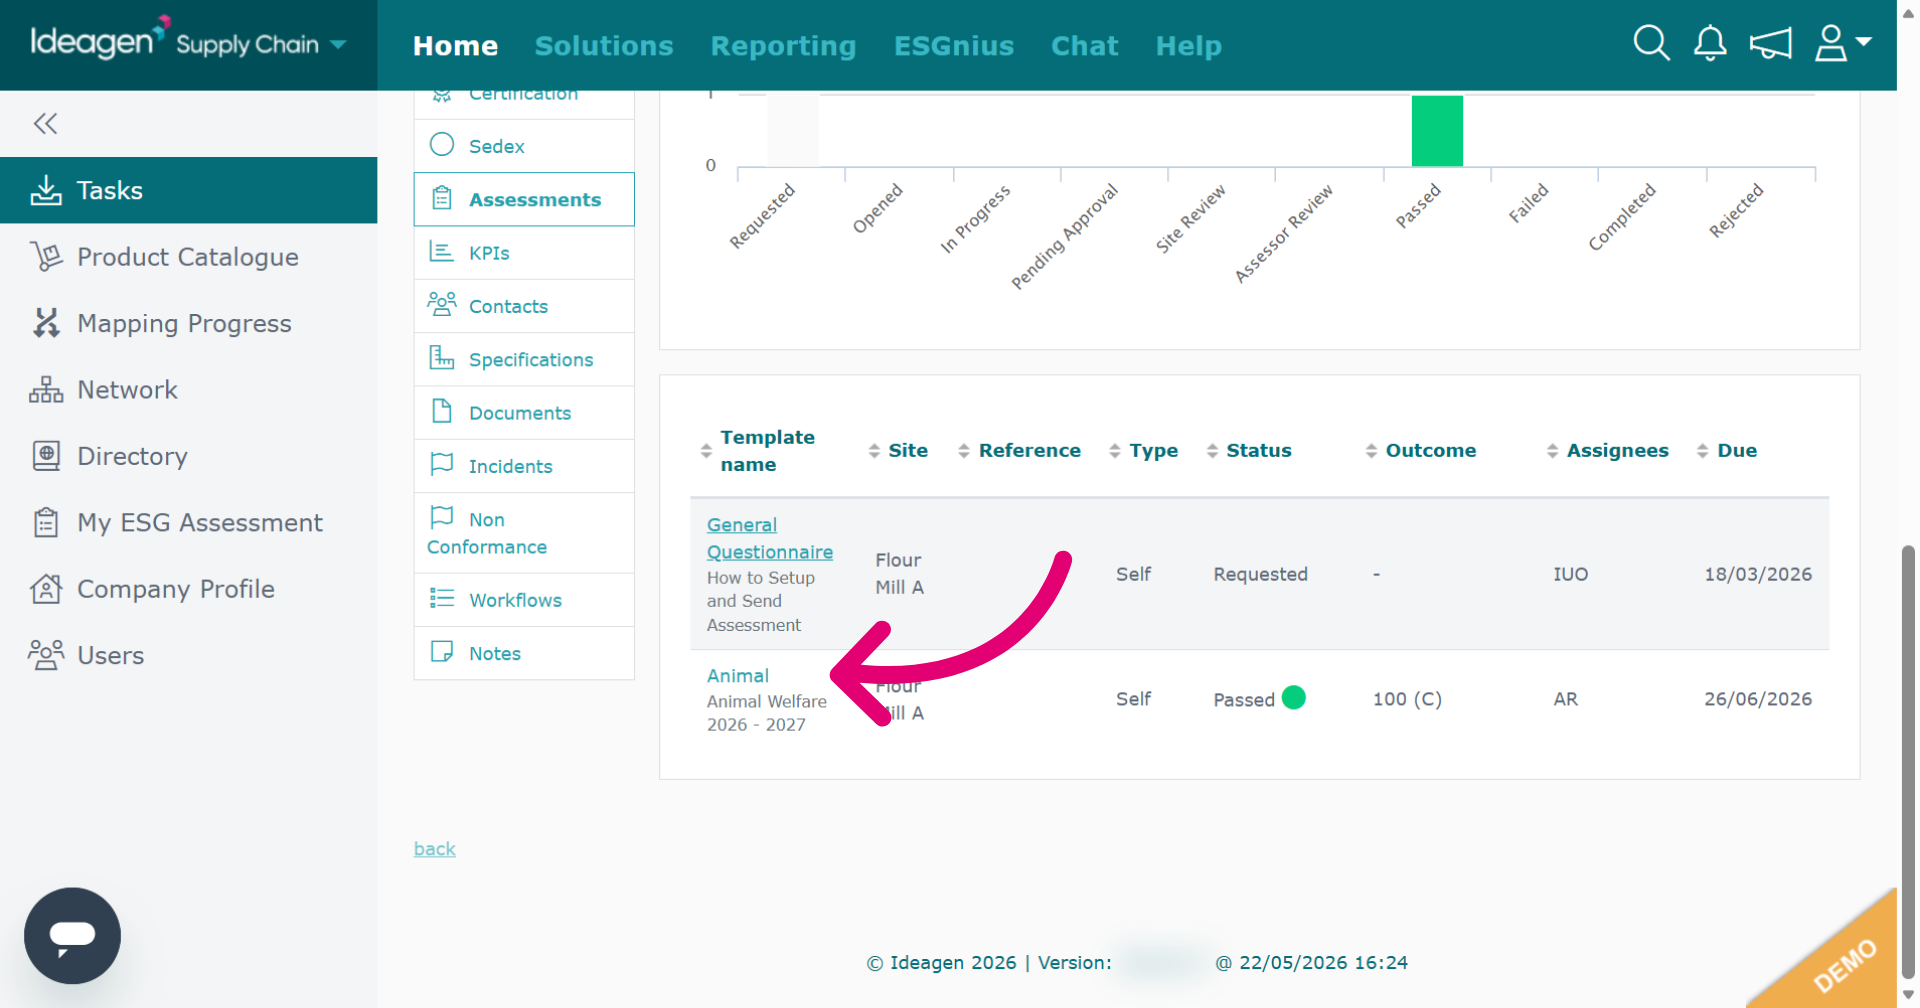The image size is (1920, 1008).
Task: Sort table by Template name
Action: [x=767, y=451]
